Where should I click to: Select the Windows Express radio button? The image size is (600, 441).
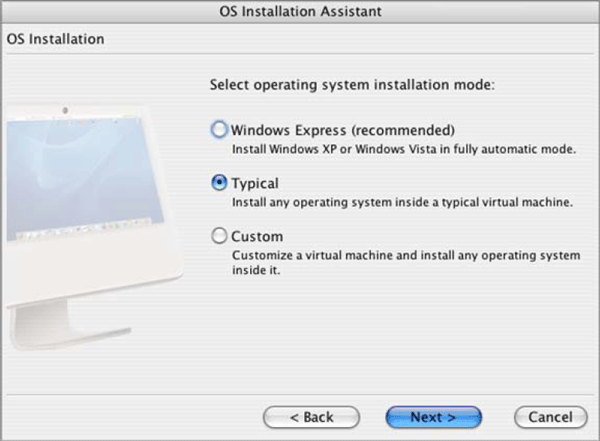coord(219,130)
